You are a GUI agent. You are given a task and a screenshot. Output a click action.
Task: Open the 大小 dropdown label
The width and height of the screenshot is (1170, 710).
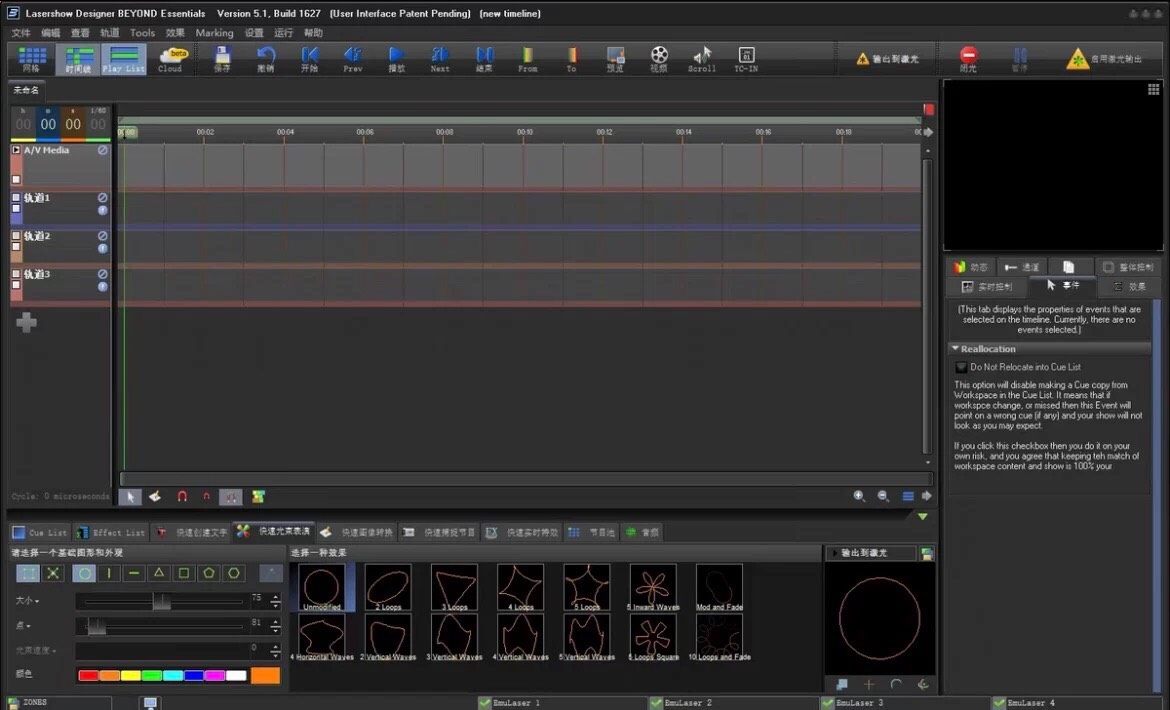click(27, 600)
